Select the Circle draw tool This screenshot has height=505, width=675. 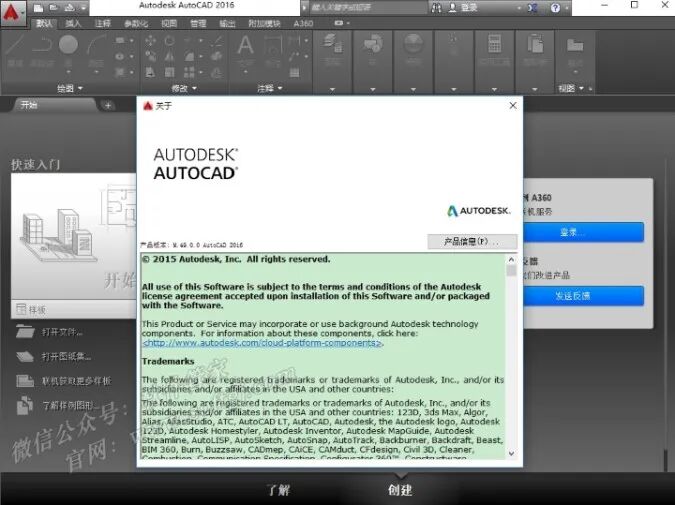coord(68,45)
